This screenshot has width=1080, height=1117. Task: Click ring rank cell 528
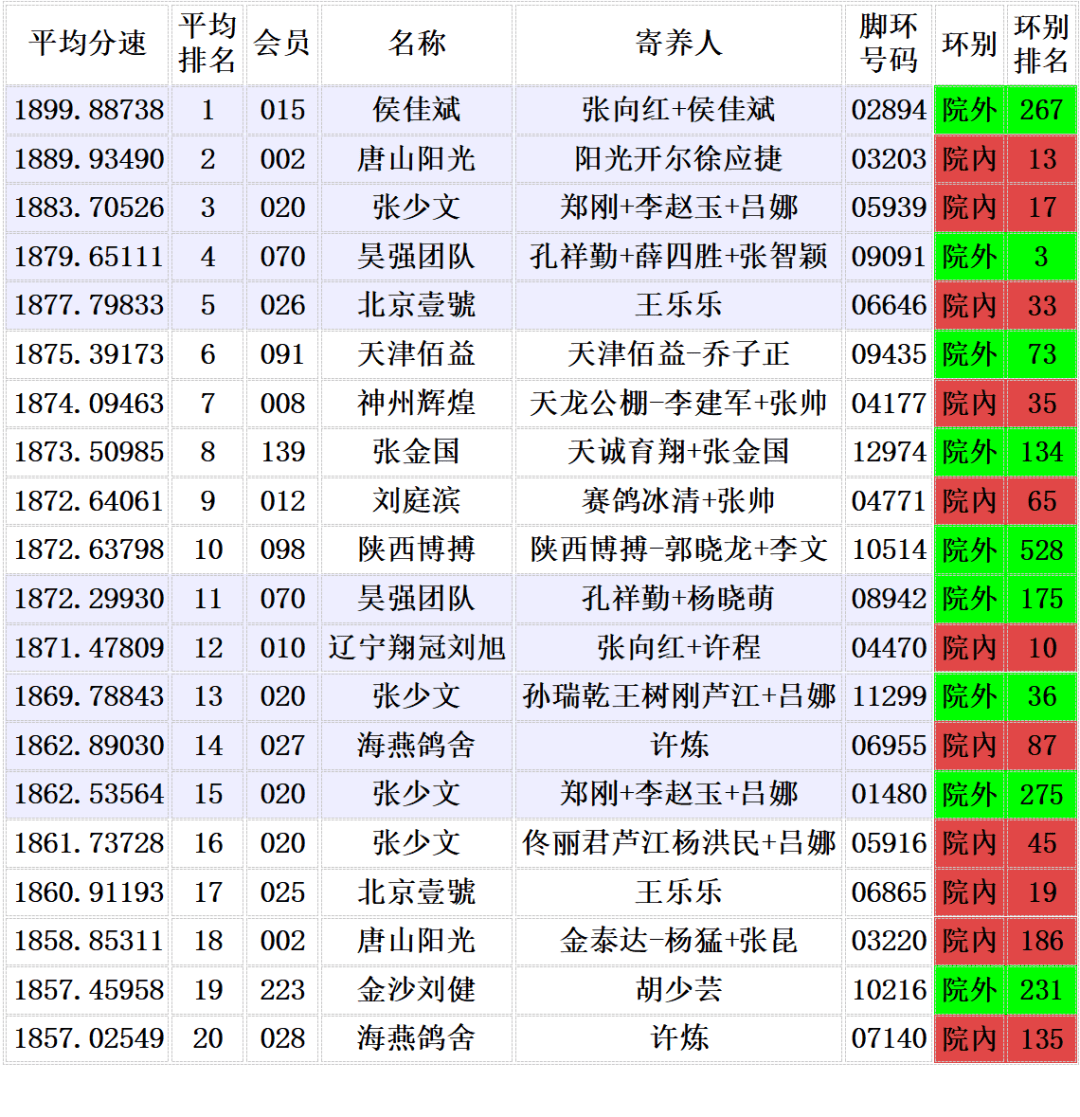1042,550
